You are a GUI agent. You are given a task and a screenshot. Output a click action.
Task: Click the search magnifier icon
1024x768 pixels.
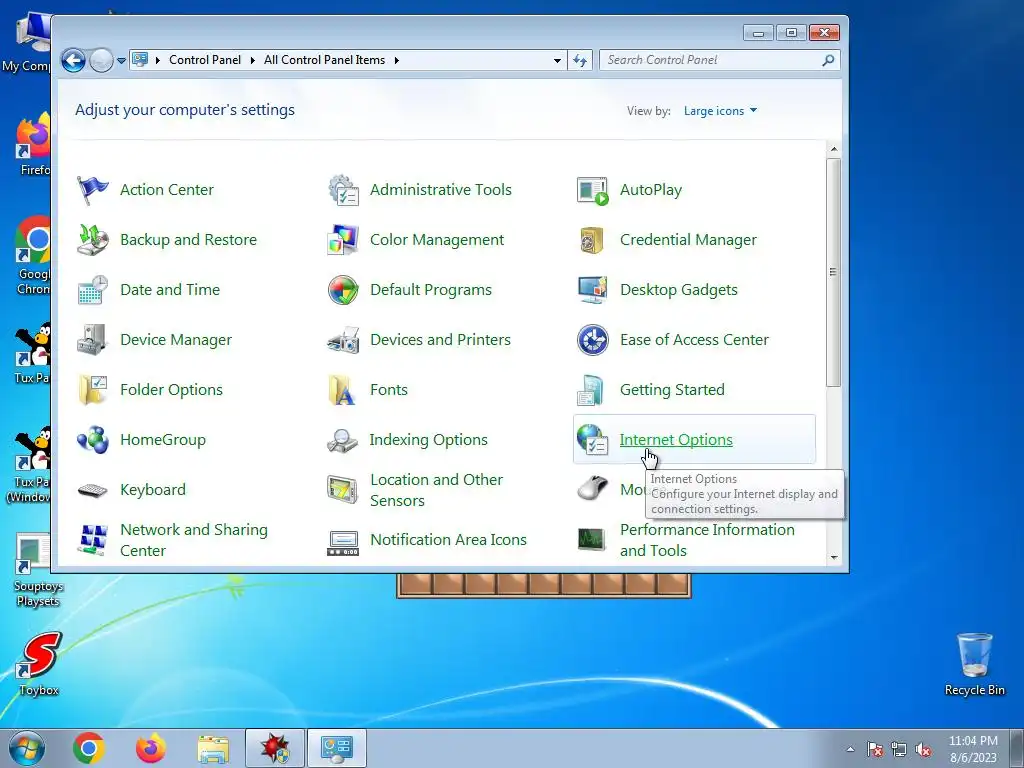(x=828, y=60)
